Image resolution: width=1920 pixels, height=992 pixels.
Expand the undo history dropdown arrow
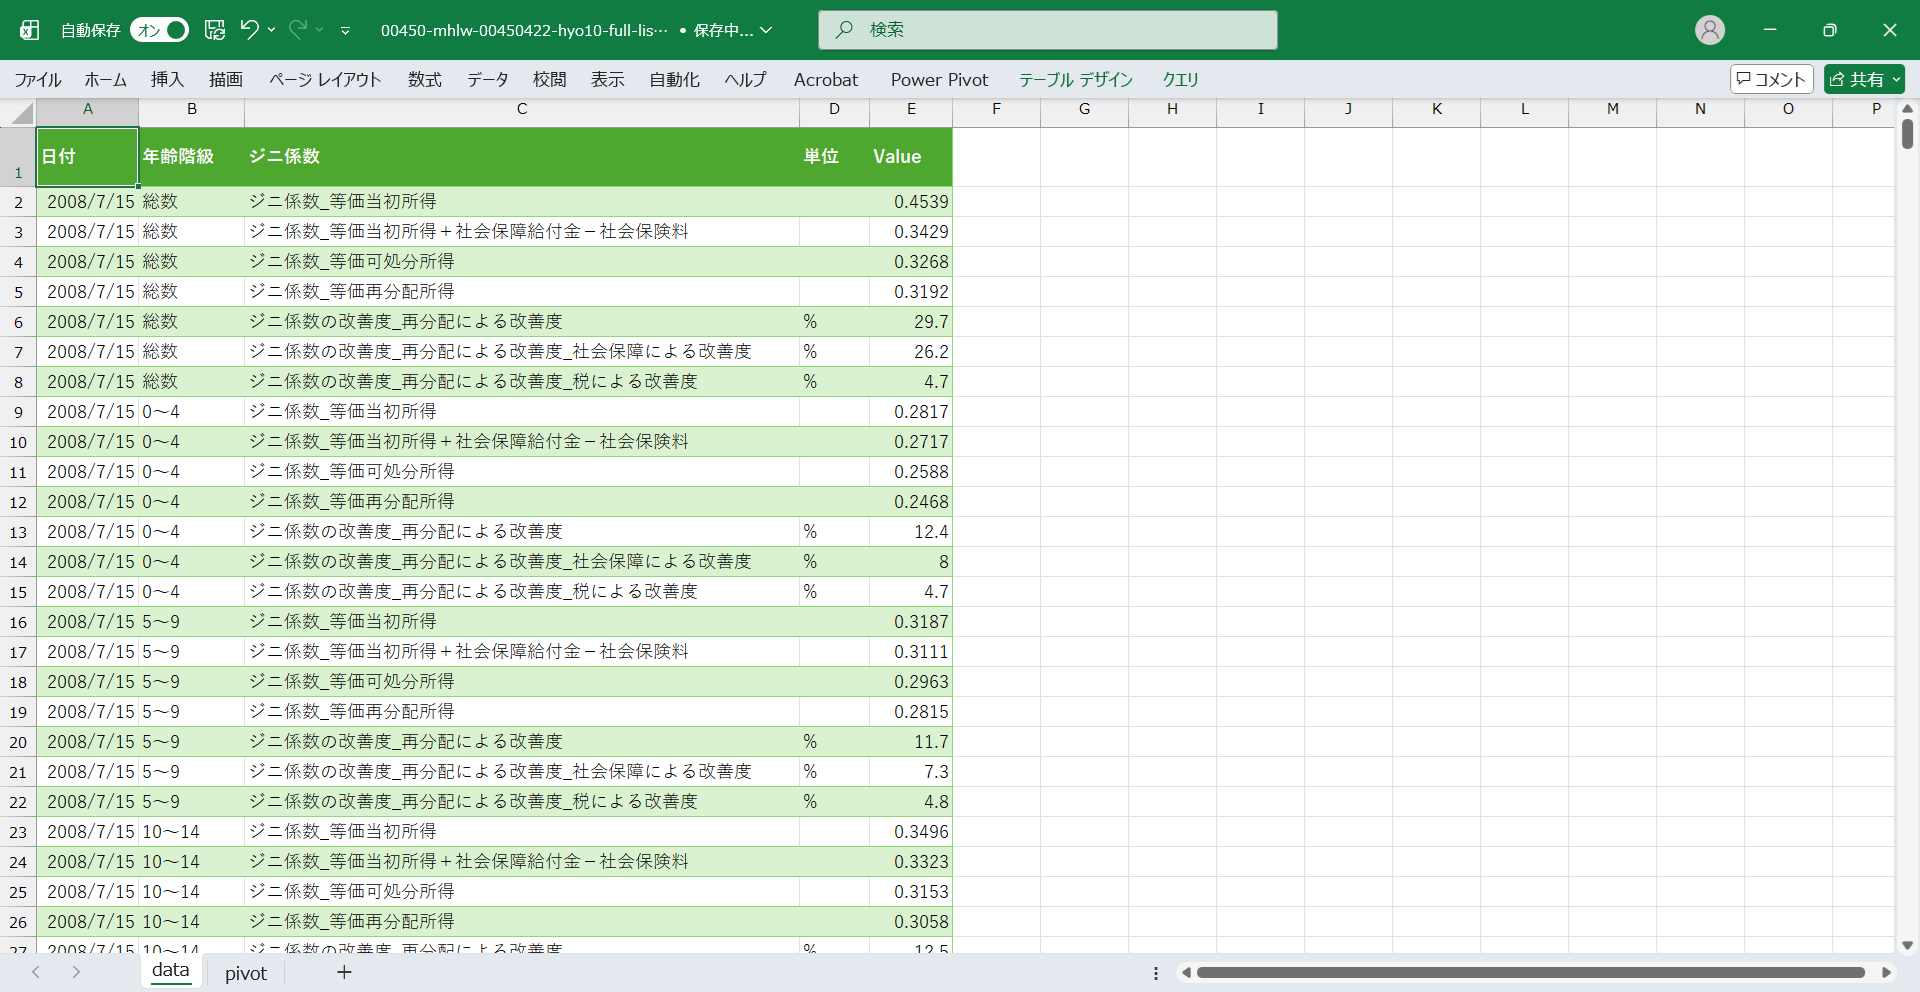272,30
